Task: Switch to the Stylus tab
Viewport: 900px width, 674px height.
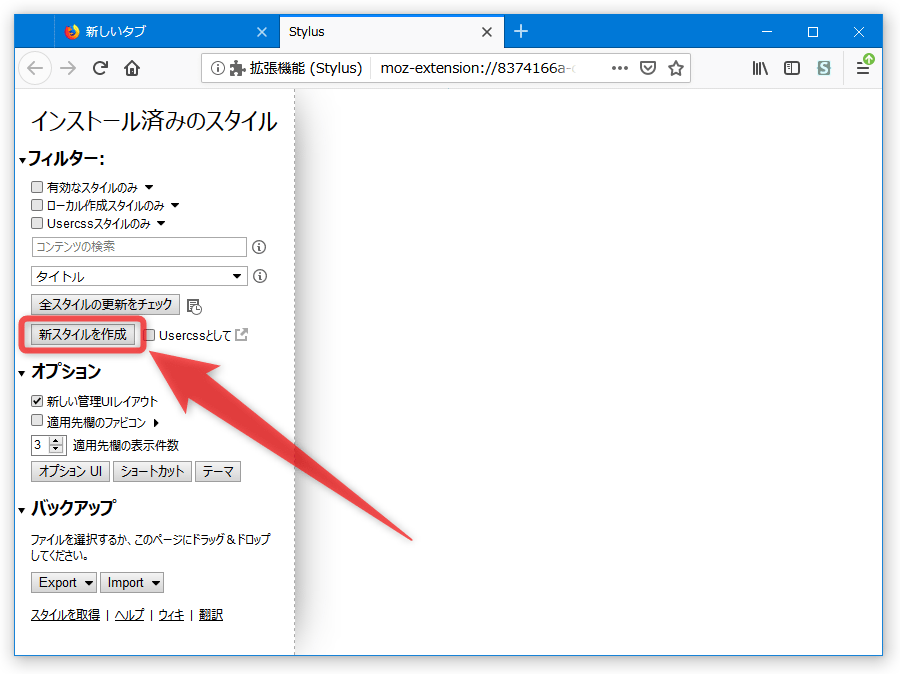Action: tap(392, 32)
